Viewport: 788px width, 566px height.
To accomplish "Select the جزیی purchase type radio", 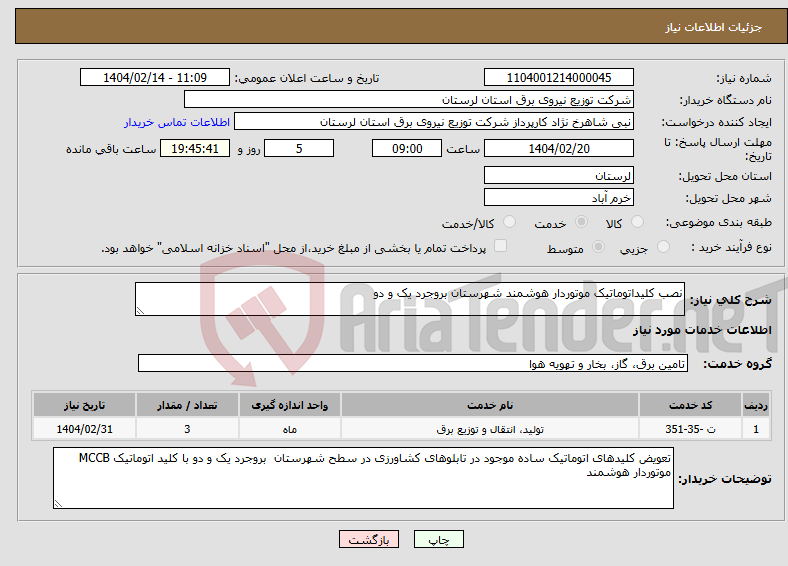I will [x=663, y=246].
